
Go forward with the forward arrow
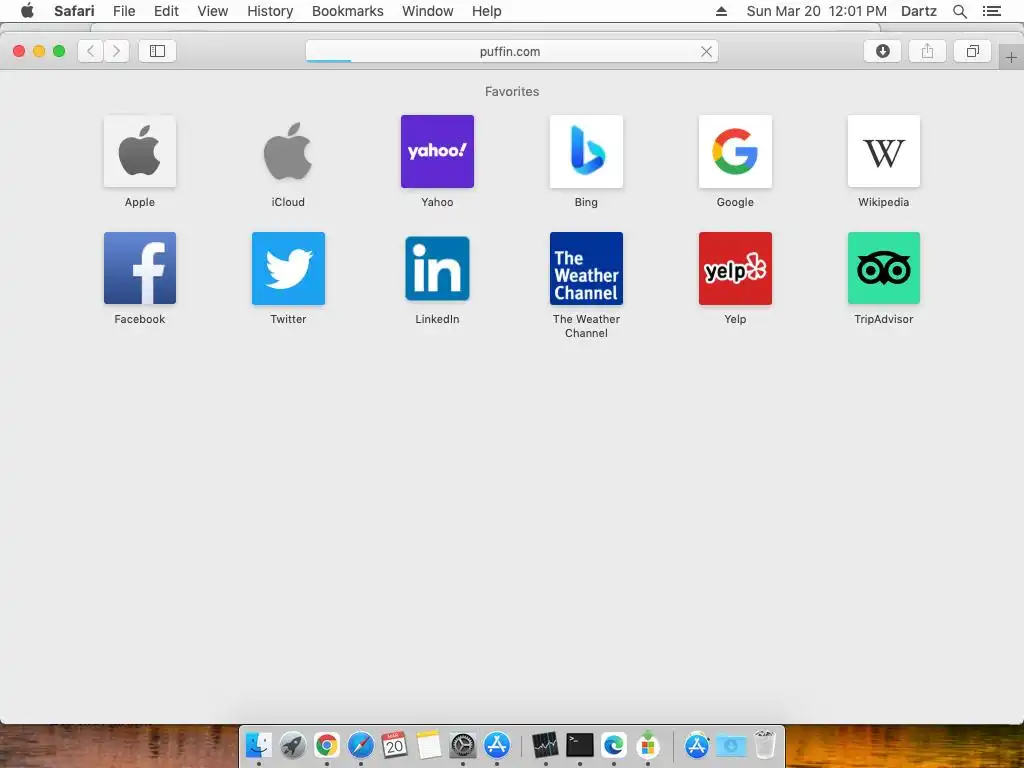[x=116, y=51]
